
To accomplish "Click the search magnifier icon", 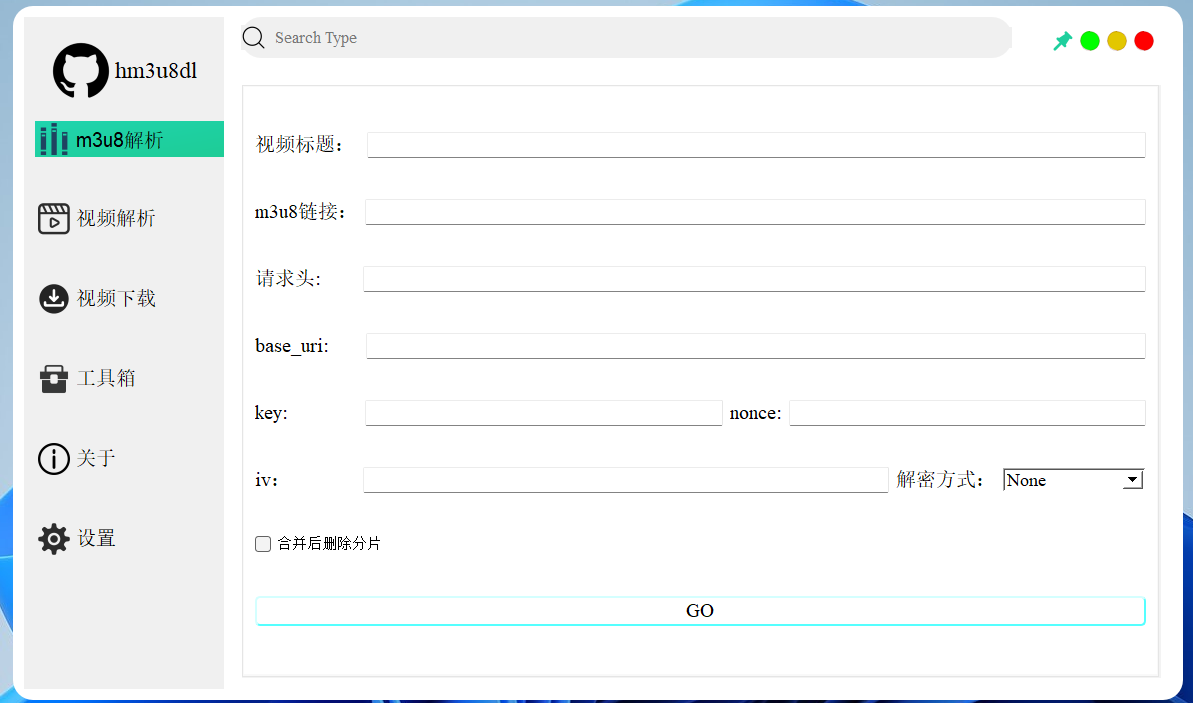I will coord(254,38).
